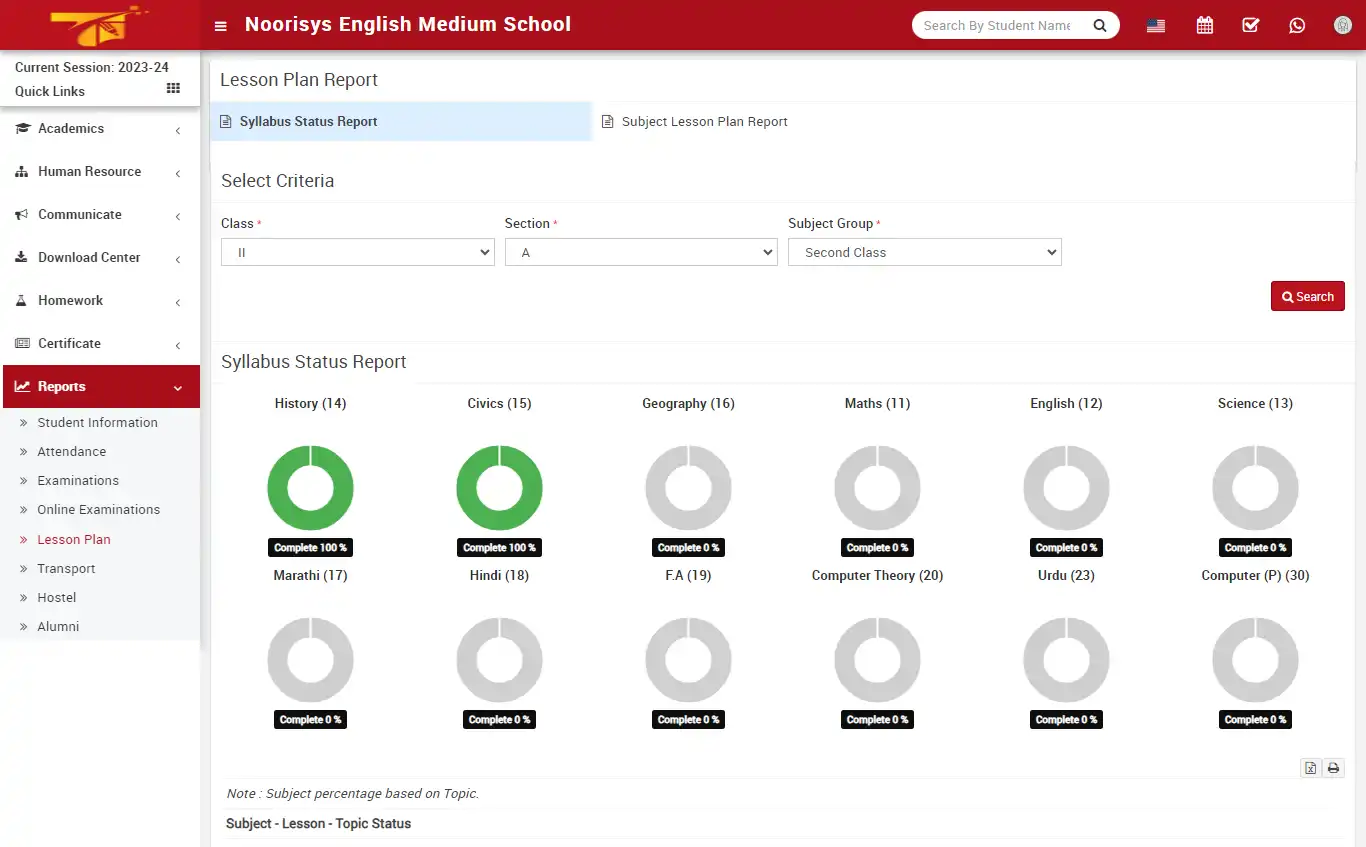This screenshot has height=847, width=1366.
Task: Open WhatsApp messaging icon in header
Action: [x=1297, y=24]
